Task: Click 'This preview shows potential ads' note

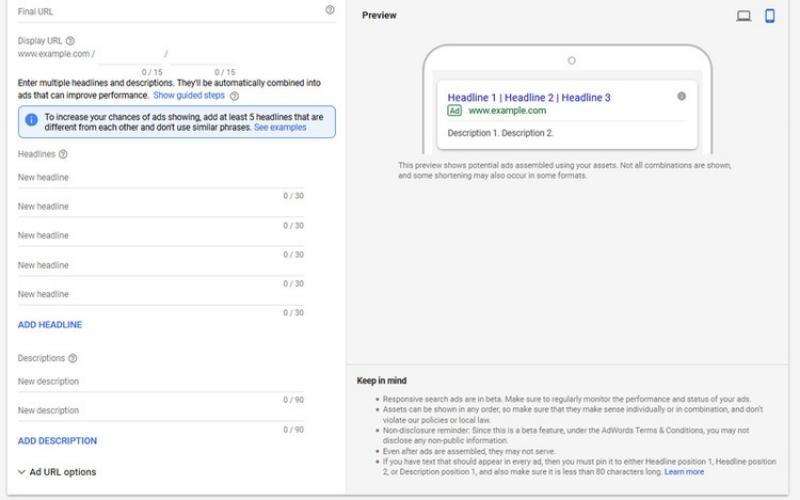Action: click(565, 170)
